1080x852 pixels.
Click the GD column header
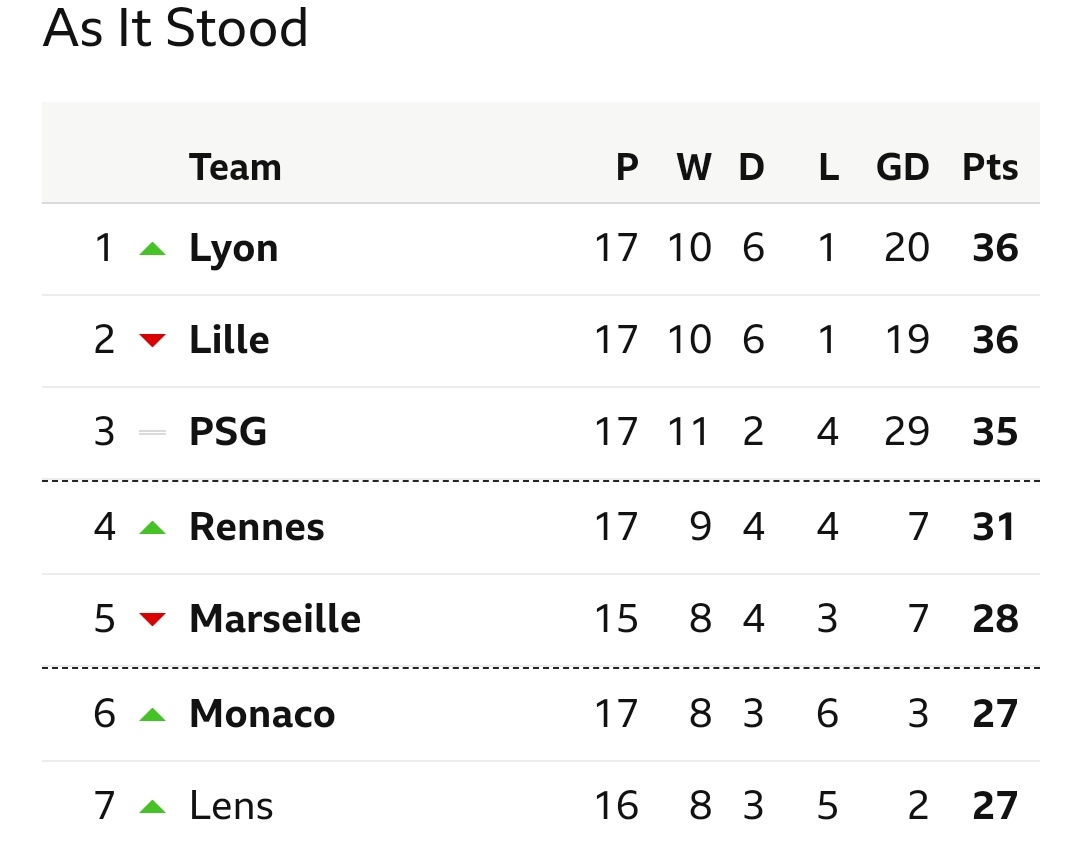tap(903, 167)
